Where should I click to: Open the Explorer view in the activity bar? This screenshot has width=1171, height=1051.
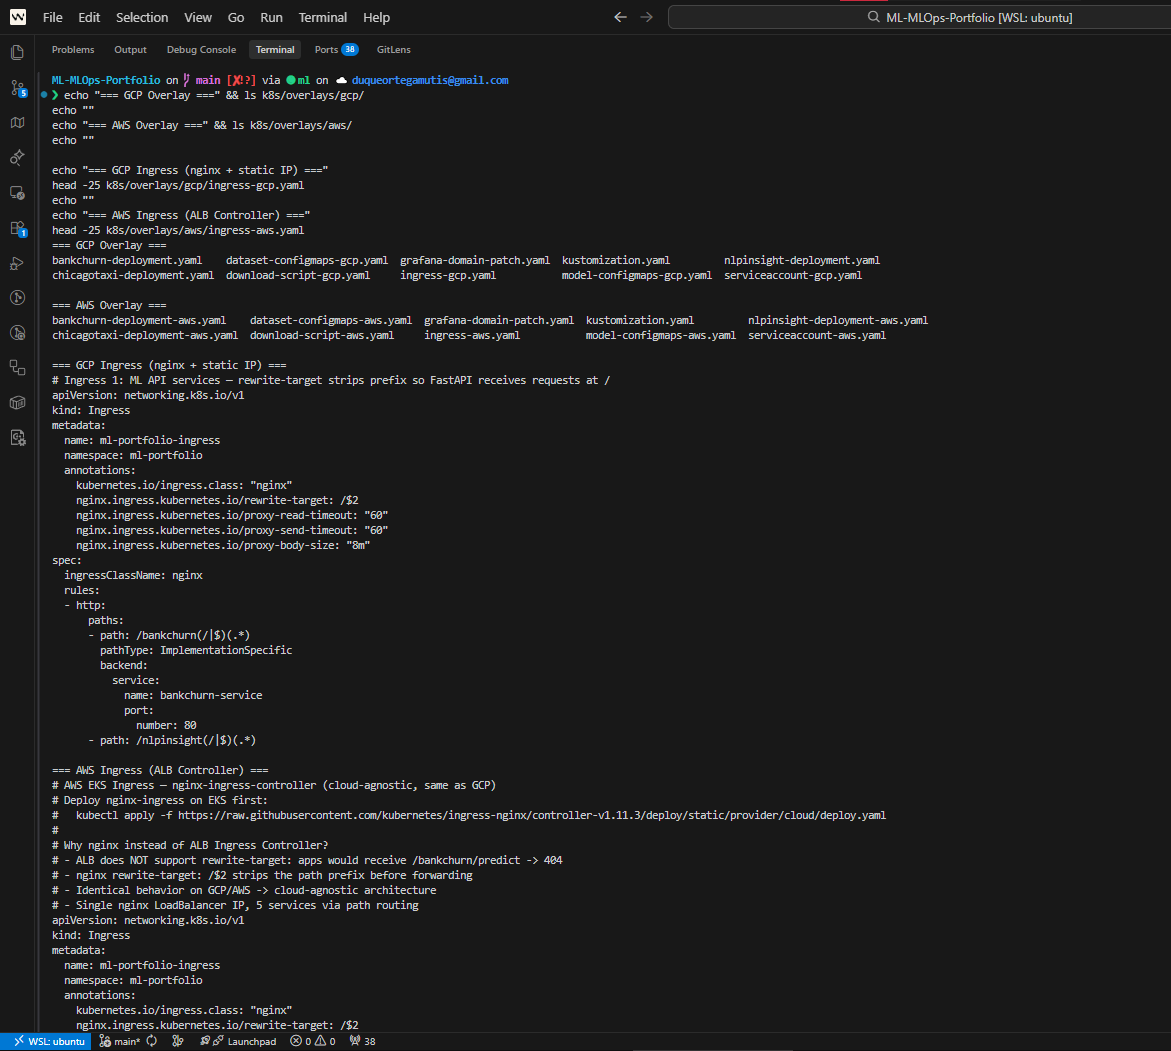[x=17, y=53]
